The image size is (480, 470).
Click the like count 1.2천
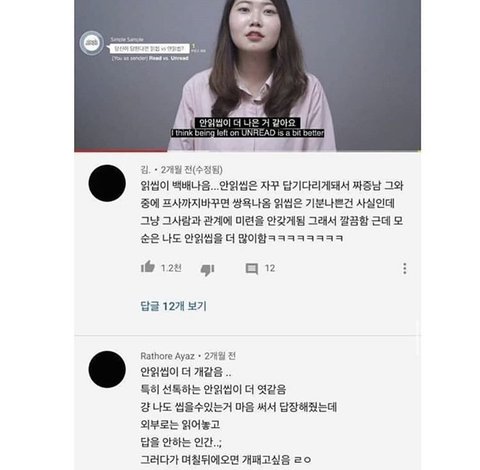point(171,268)
